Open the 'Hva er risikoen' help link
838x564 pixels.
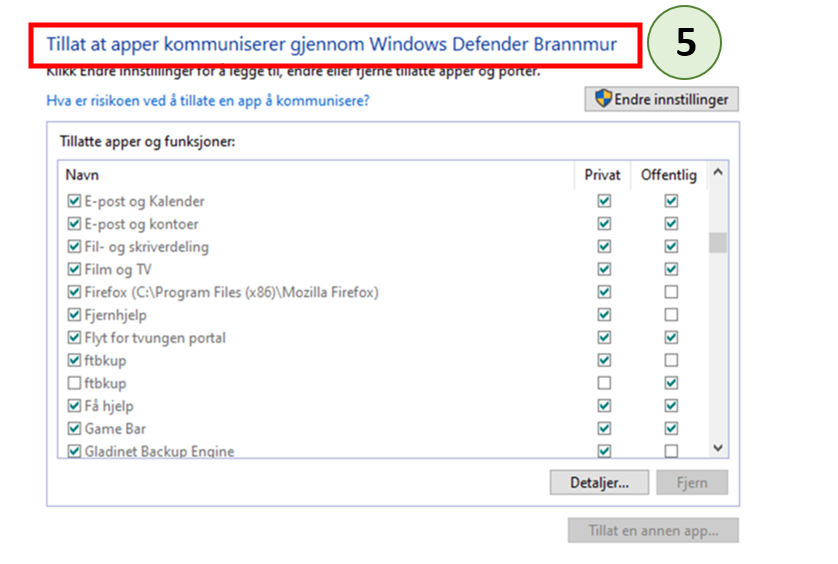tap(208, 101)
